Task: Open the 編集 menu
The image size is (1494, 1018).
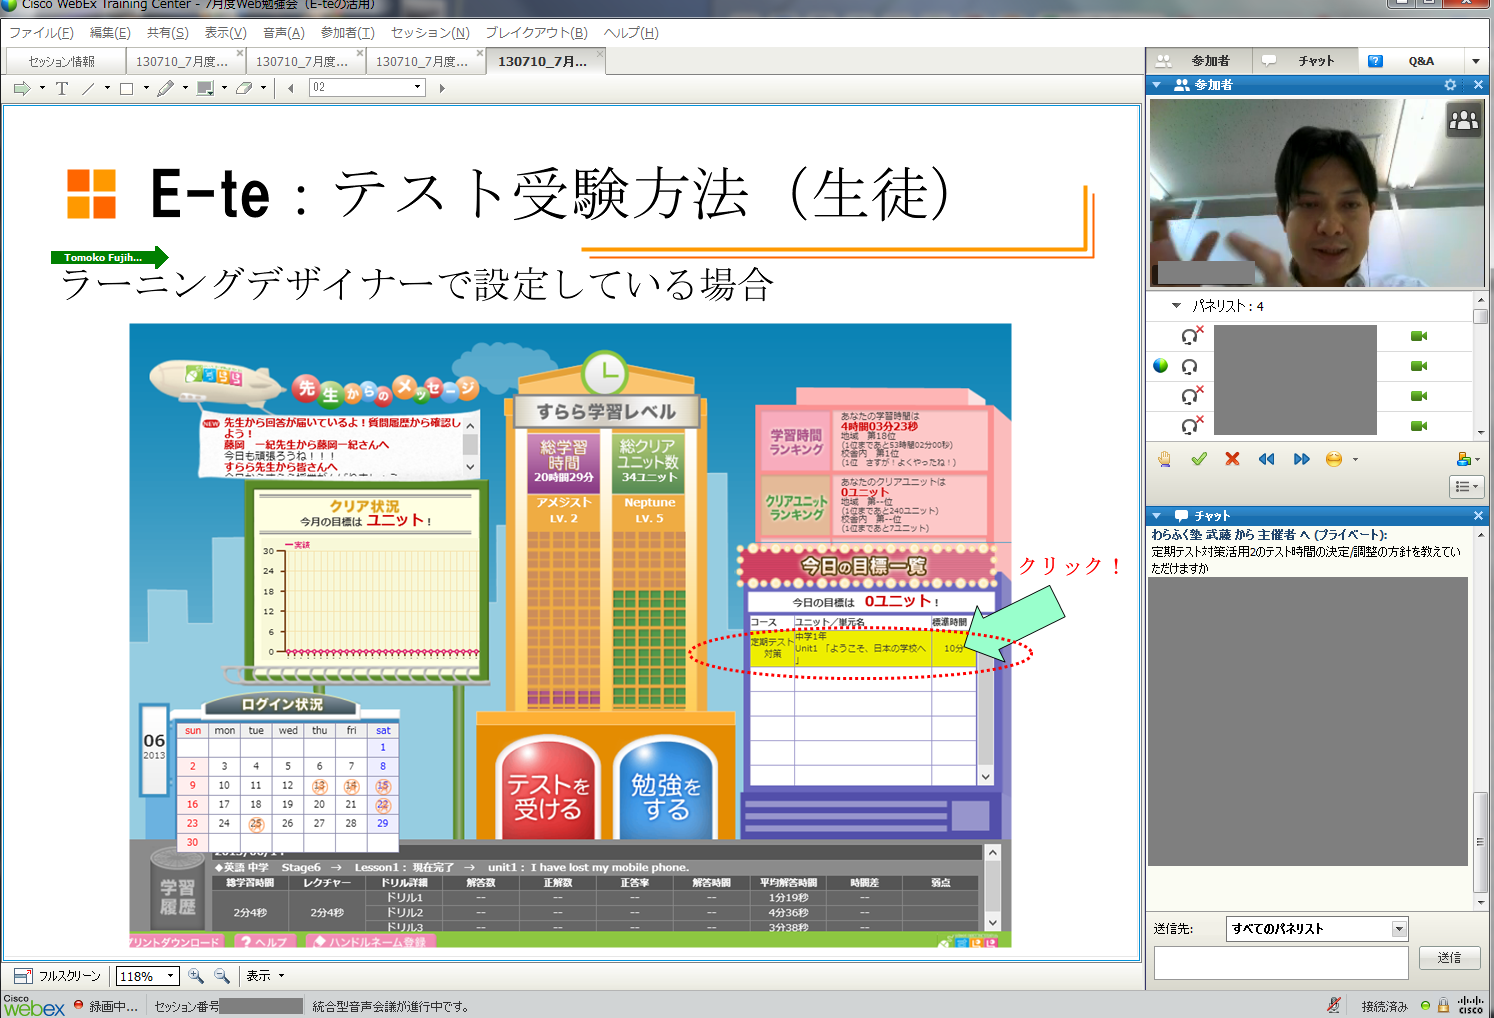Action: tap(110, 33)
